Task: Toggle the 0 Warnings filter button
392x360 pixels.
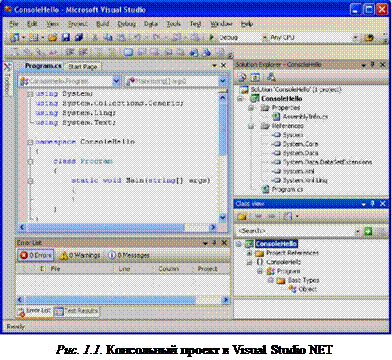Action: (x=80, y=255)
